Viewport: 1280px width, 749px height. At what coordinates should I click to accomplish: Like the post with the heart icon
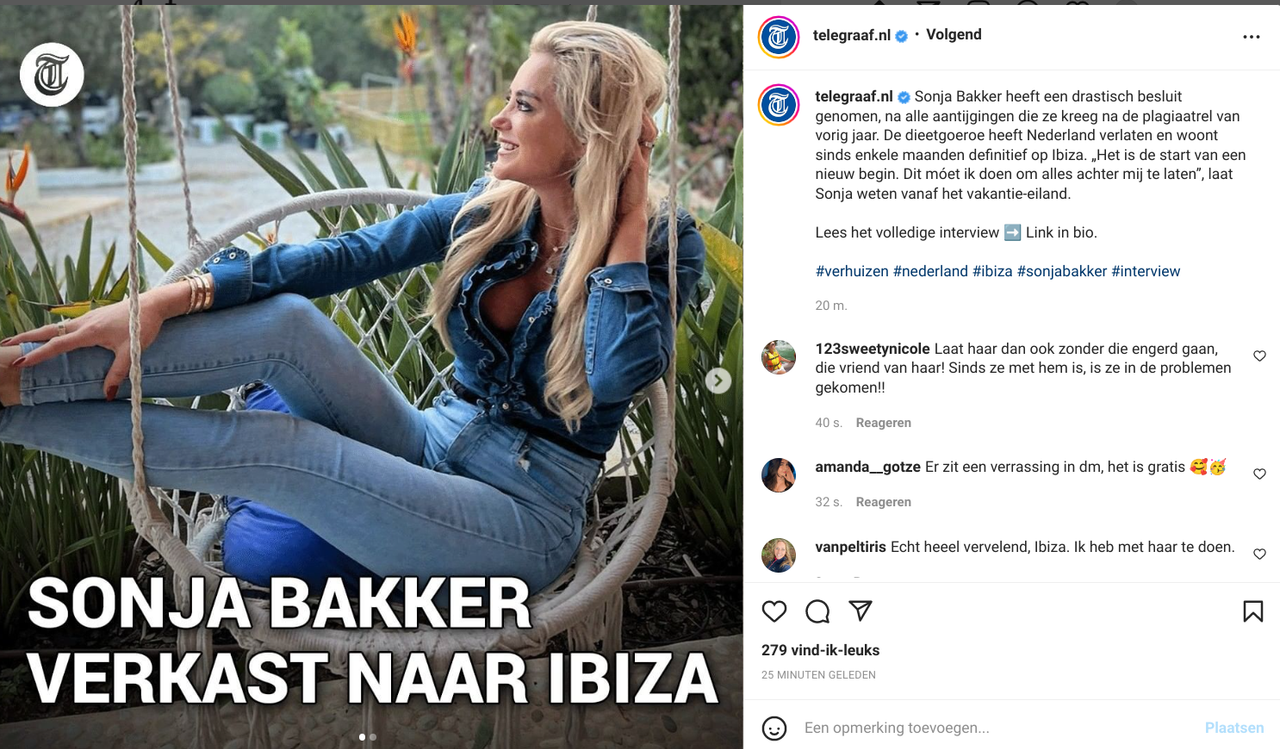click(x=774, y=611)
